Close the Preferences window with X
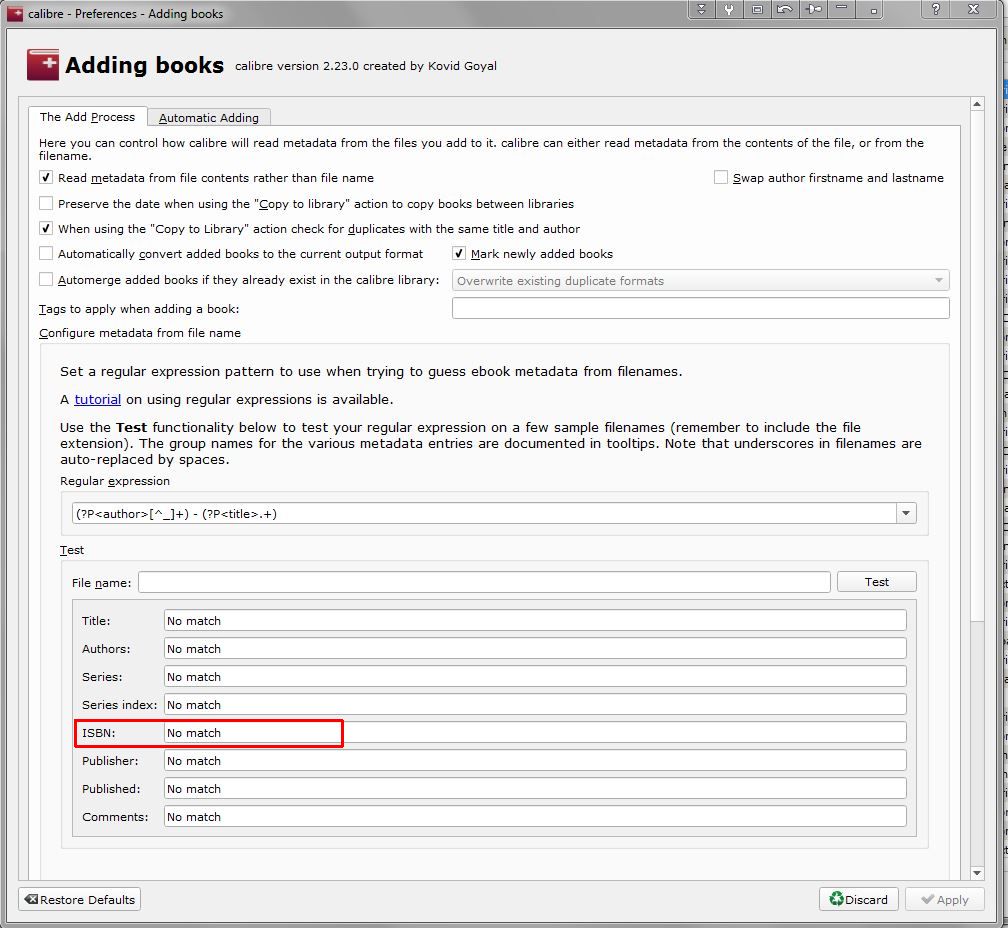 click(973, 10)
